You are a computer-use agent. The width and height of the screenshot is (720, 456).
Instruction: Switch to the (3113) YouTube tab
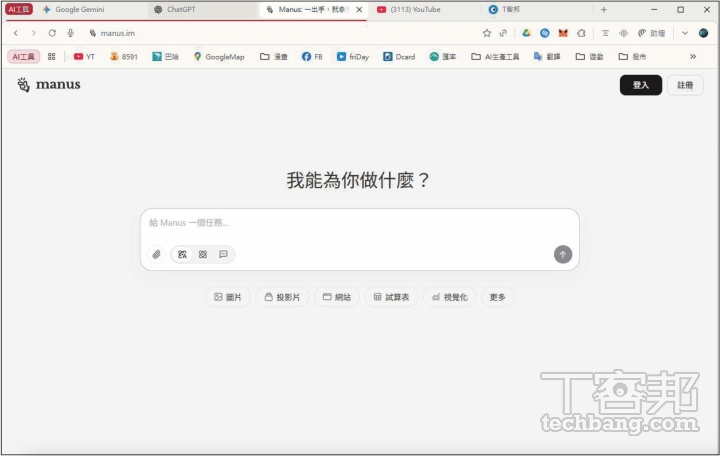[425, 9]
